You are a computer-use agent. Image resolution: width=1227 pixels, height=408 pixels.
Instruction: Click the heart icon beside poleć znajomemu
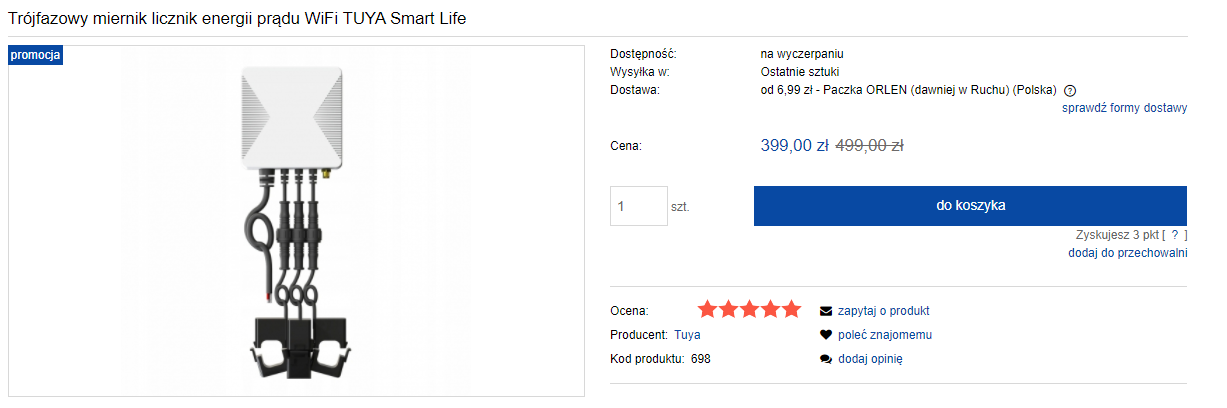826,335
